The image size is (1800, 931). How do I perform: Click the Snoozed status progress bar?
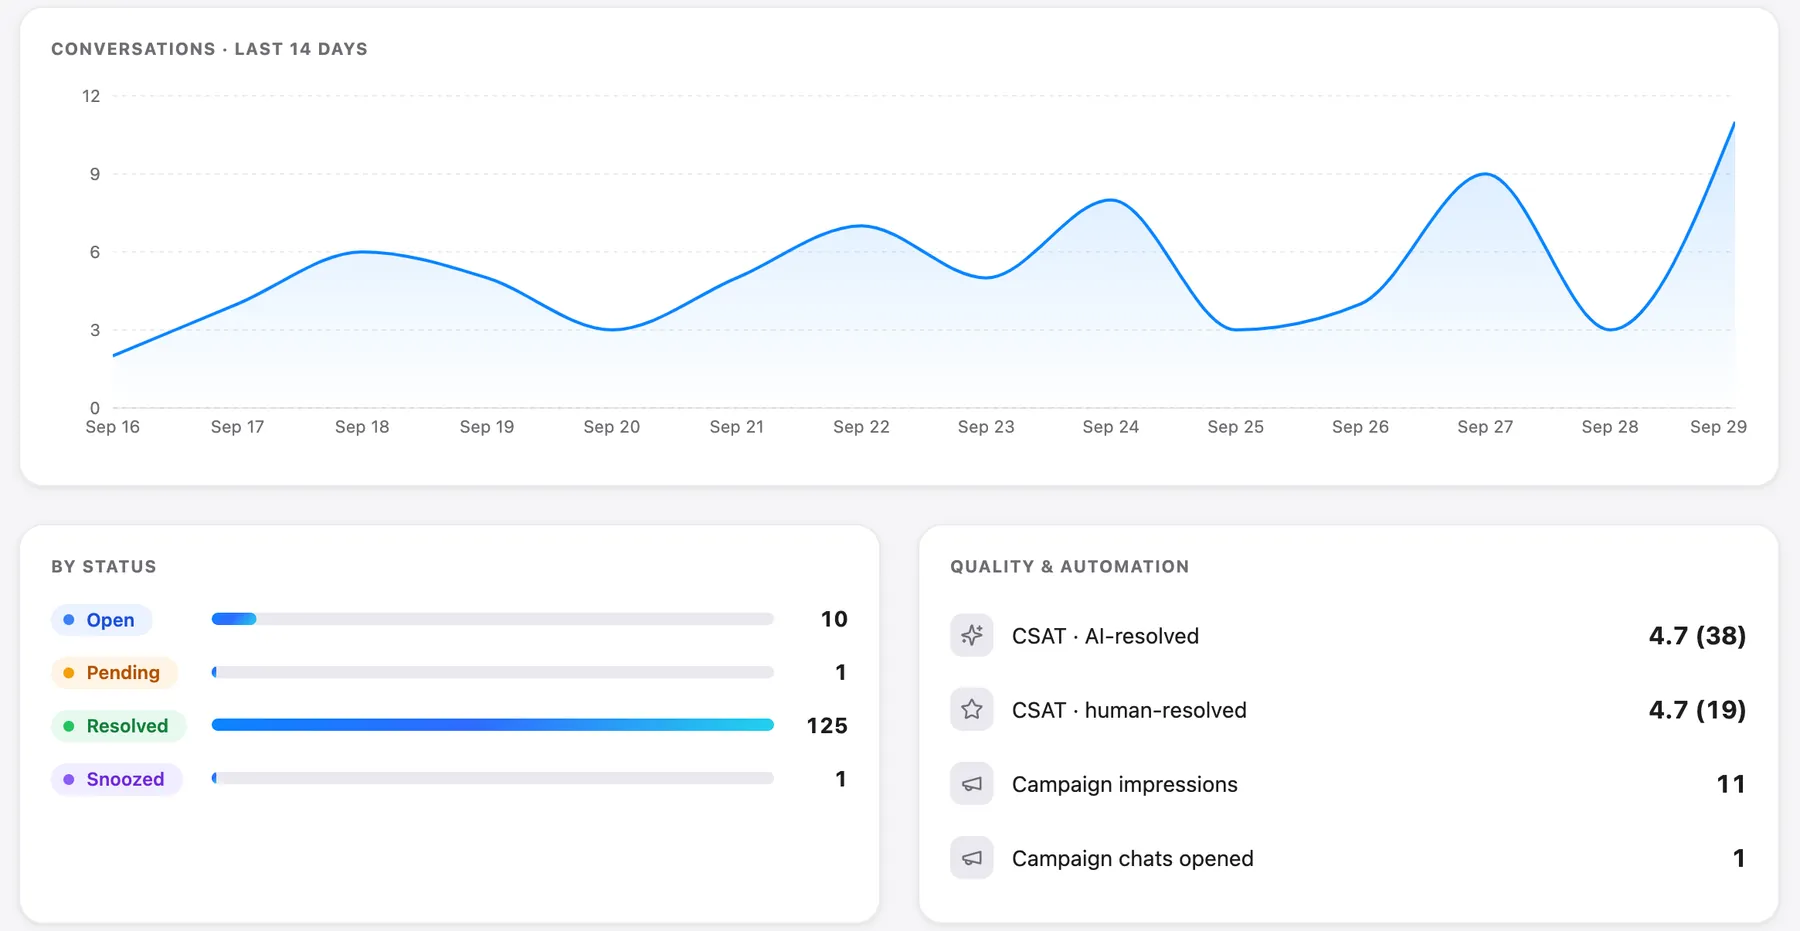click(x=493, y=778)
